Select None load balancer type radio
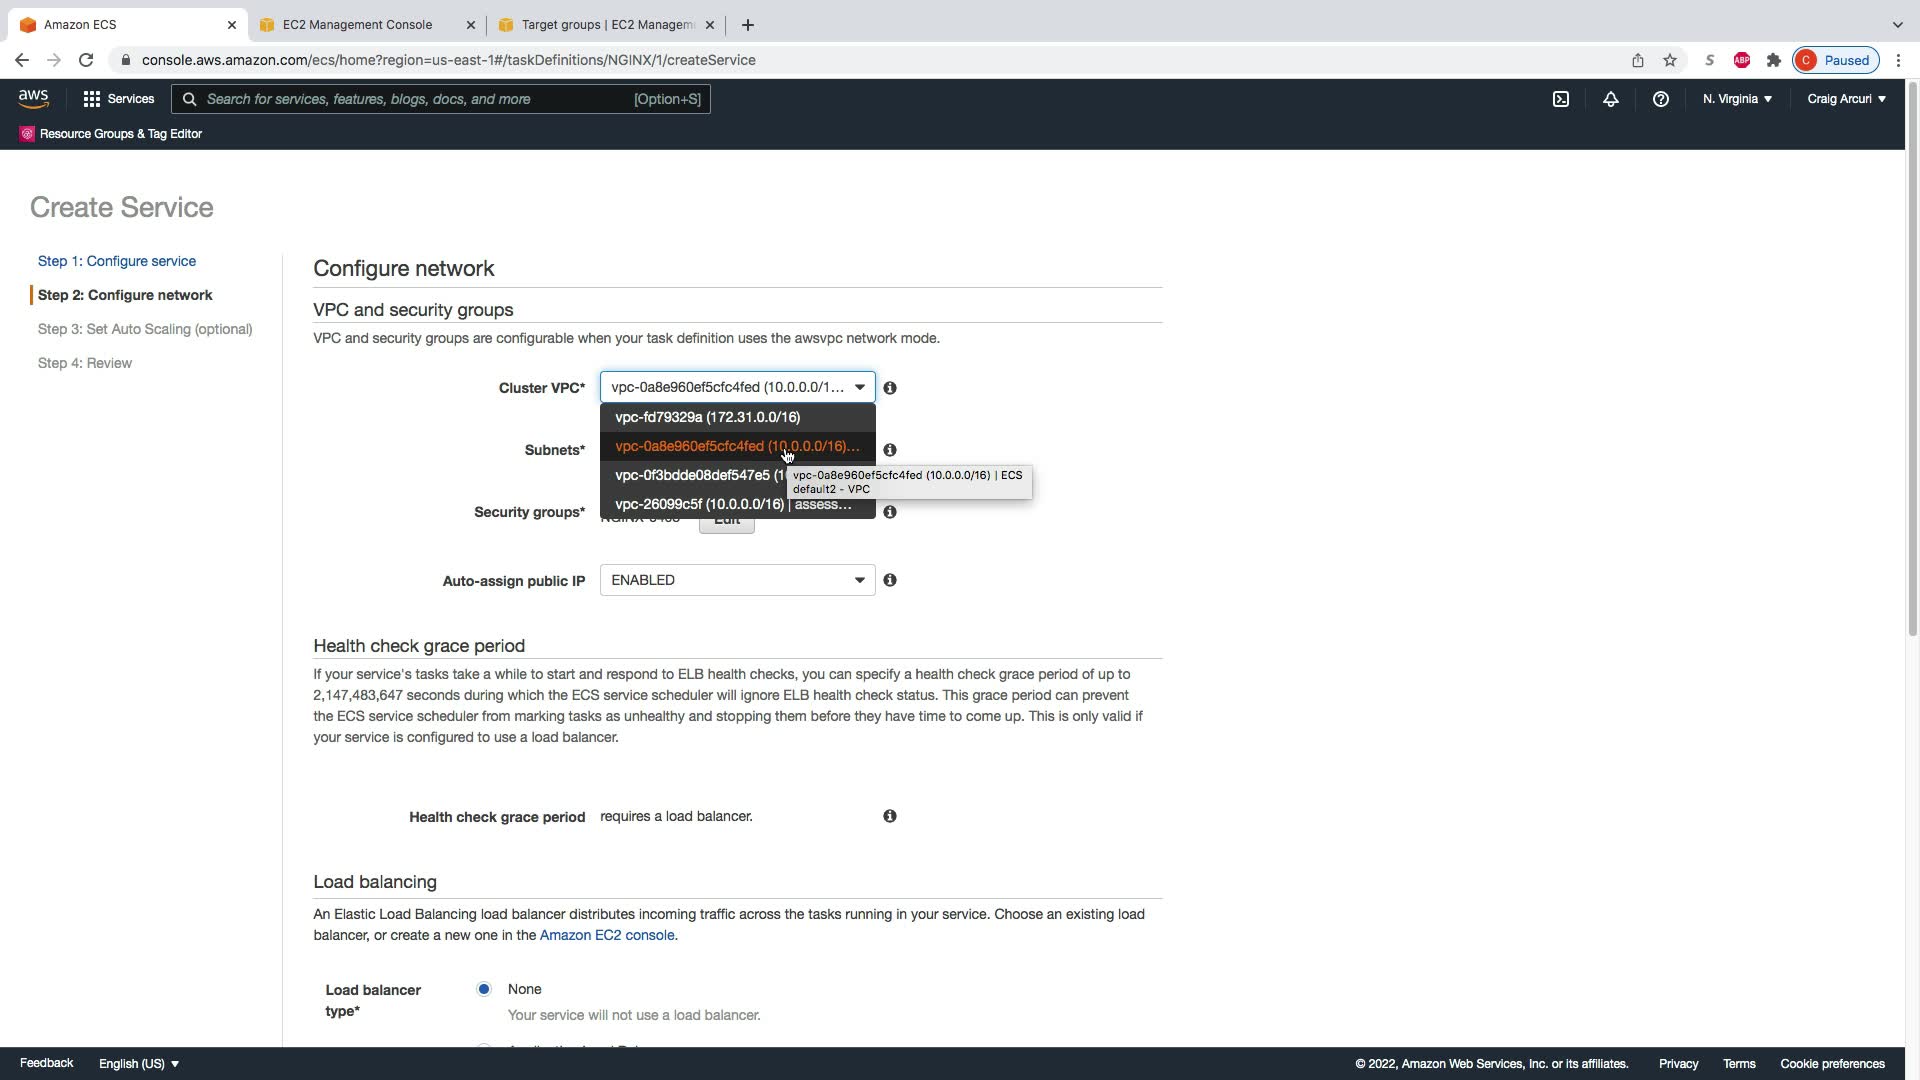The image size is (1920, 1080). (x=484, y=989)
